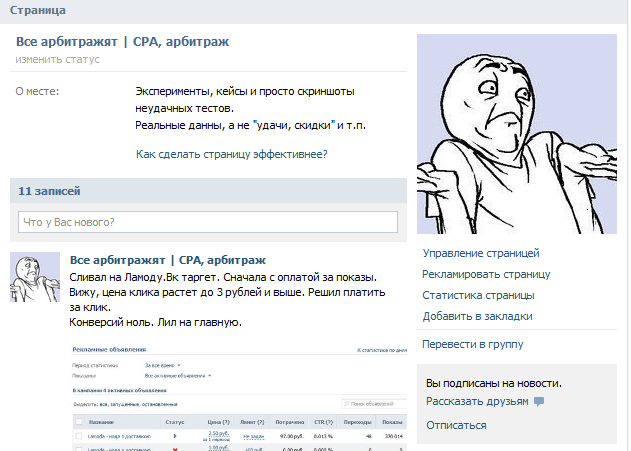The height and width of the screenshot is (451, 631).
Task: Click the Статус column header
Action: tap(175, 422)
